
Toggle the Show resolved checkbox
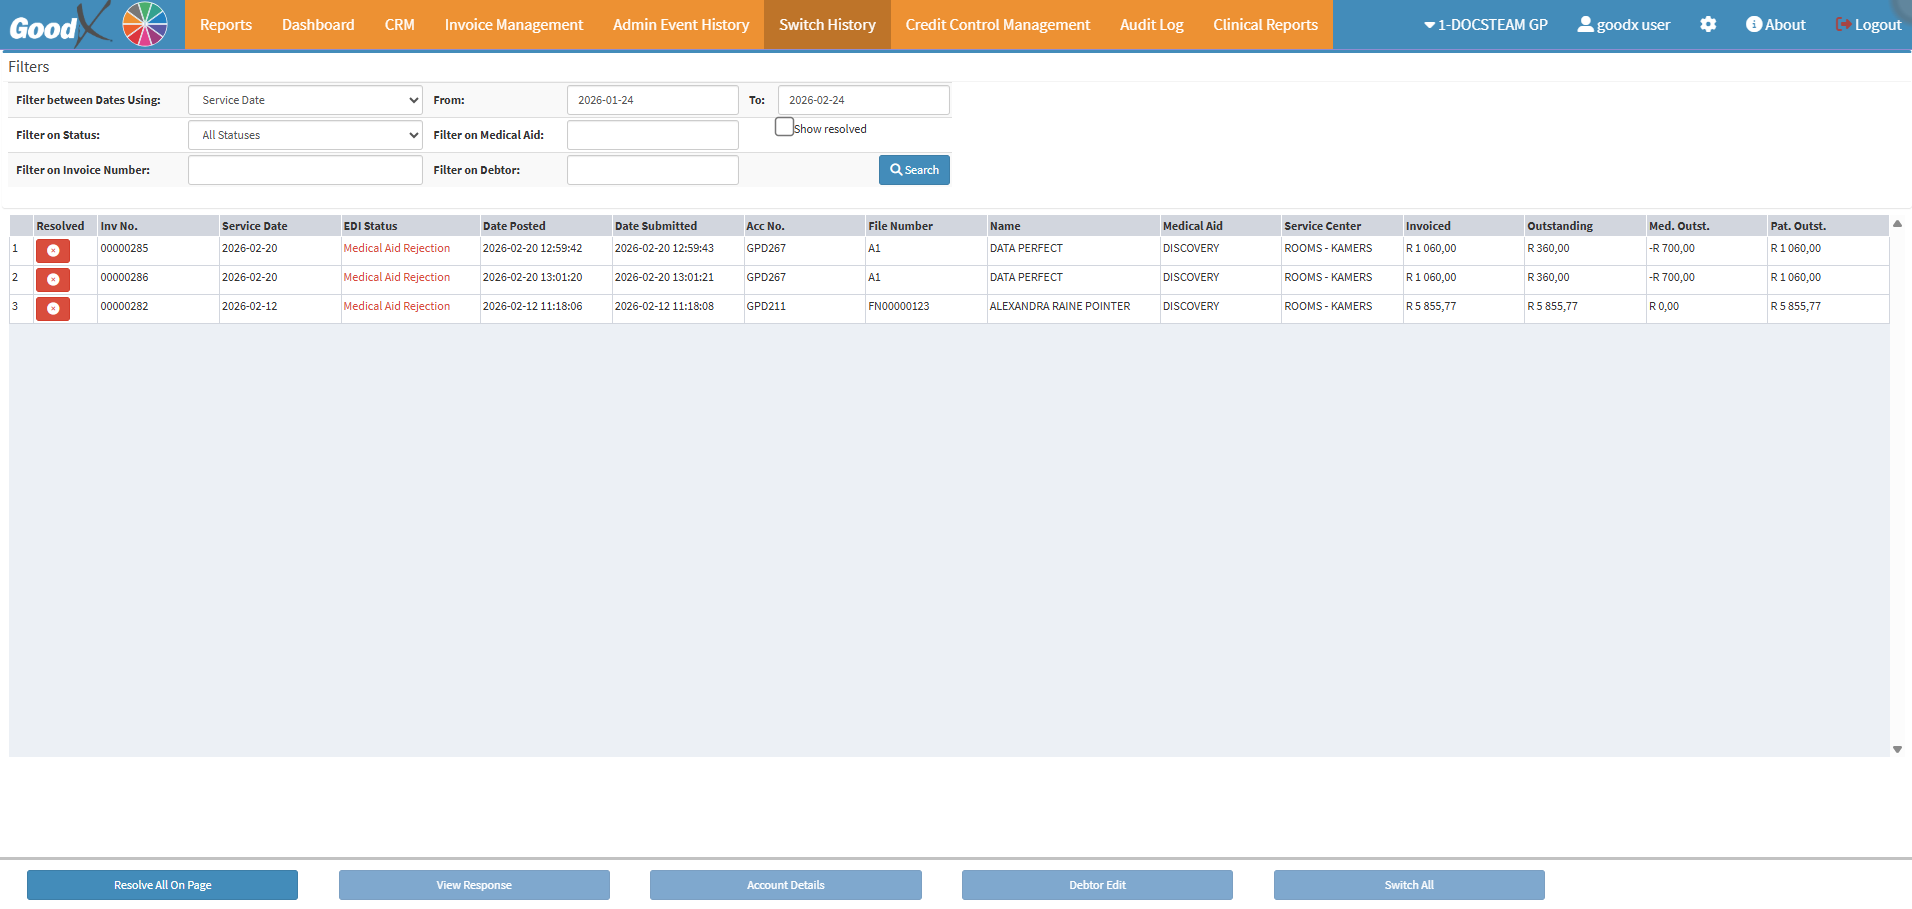(784, 127)
